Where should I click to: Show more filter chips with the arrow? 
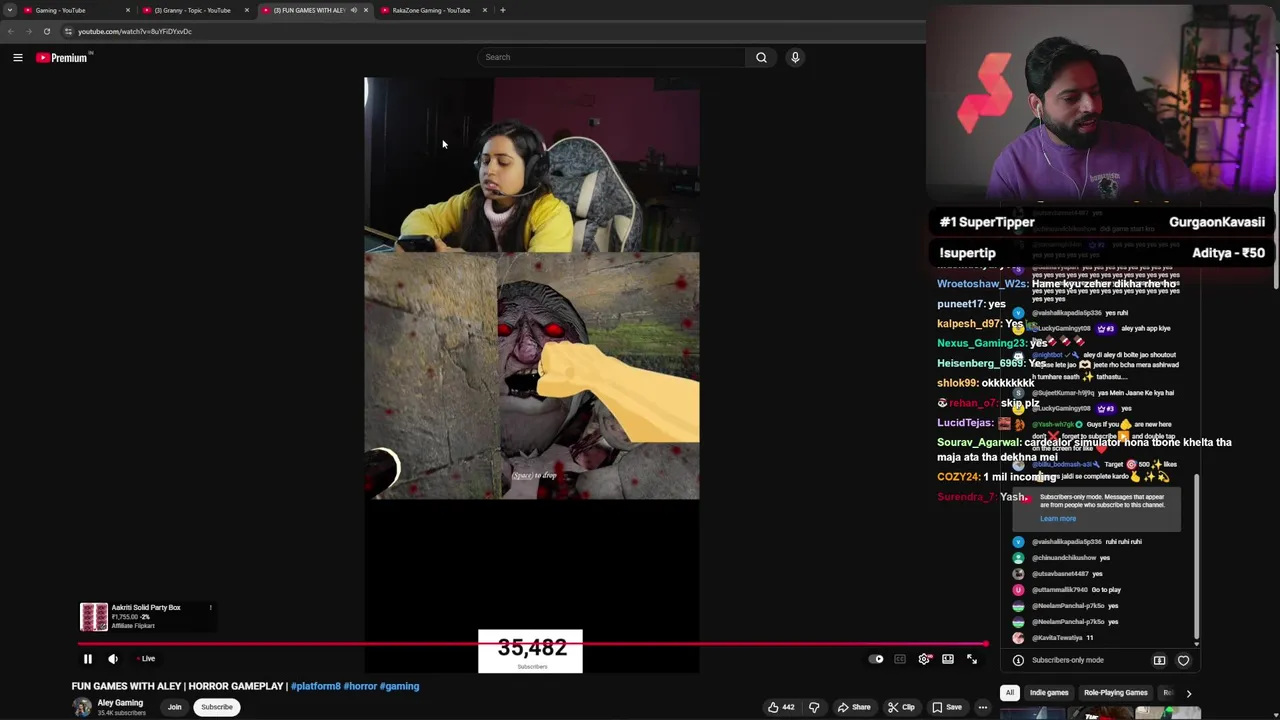point(1188,693)
